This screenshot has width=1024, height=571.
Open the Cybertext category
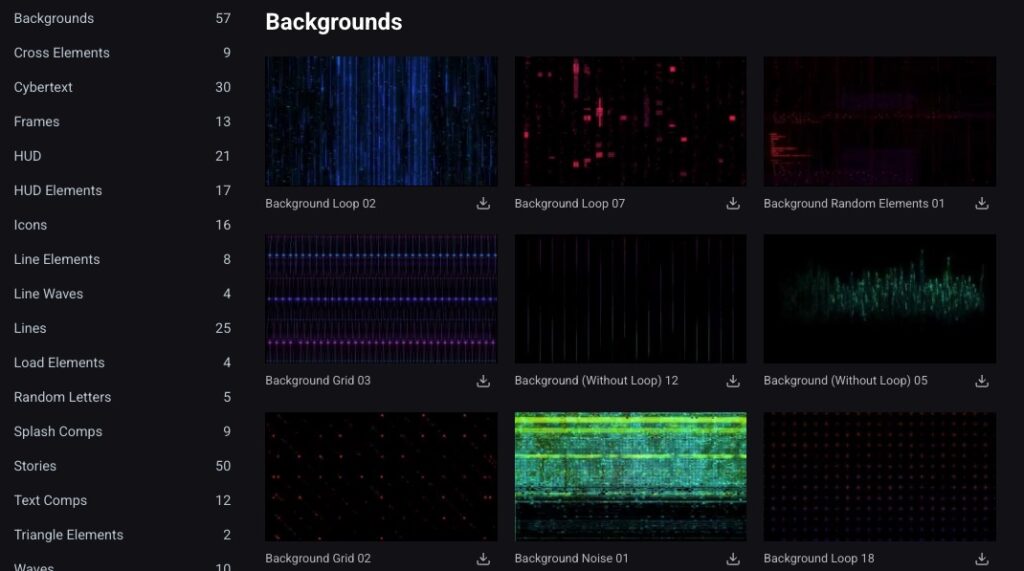tap(44, 87)
